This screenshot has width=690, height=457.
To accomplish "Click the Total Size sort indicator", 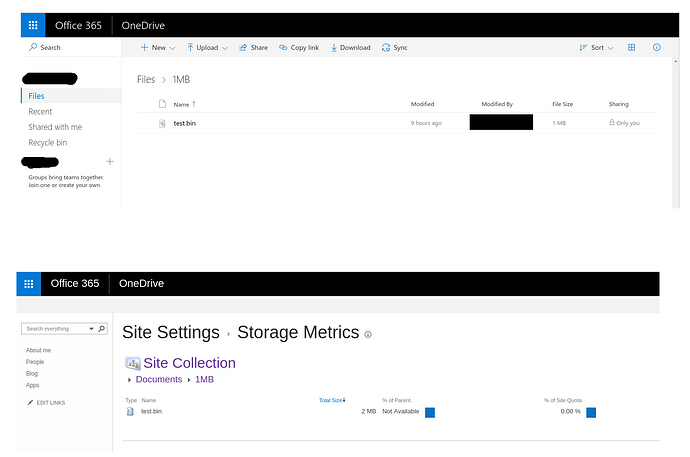I will (x=344, y=400).
